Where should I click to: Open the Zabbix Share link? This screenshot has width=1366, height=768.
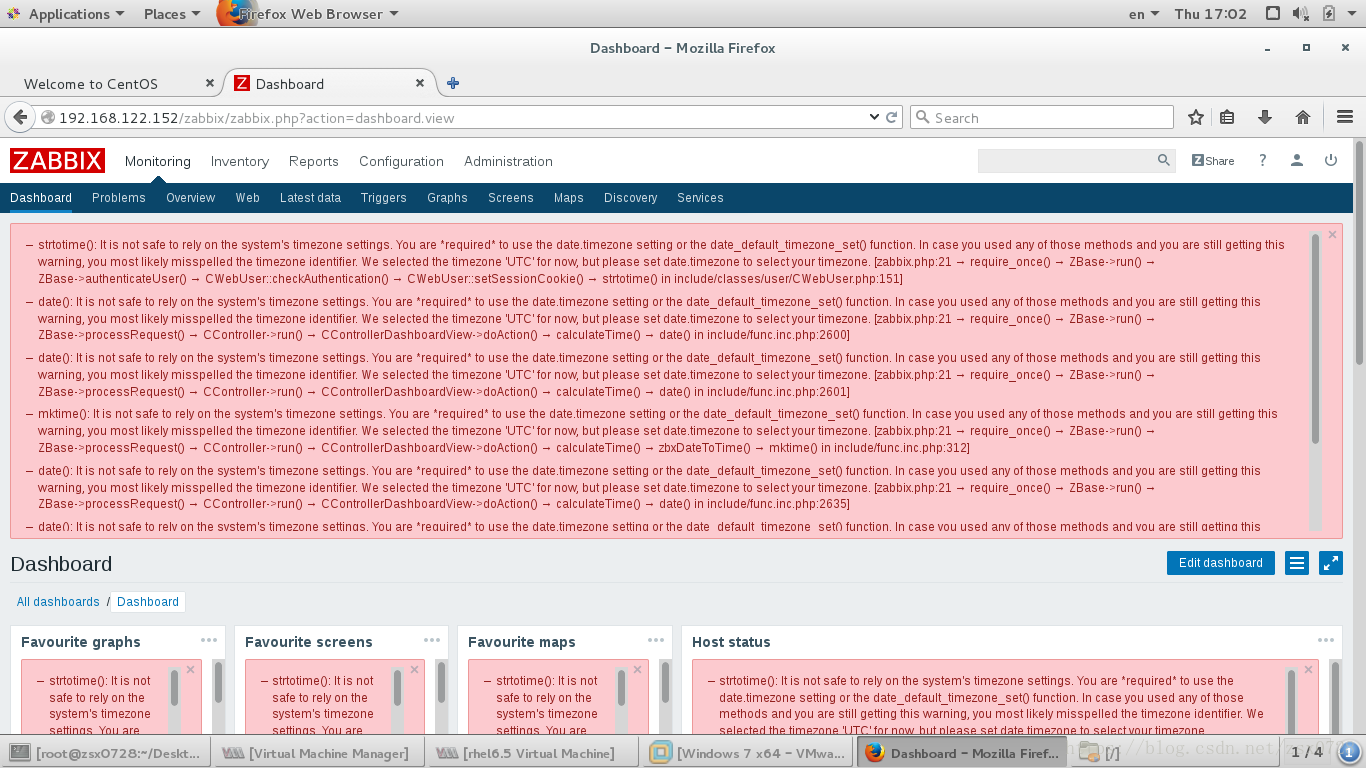point(1213,160)
